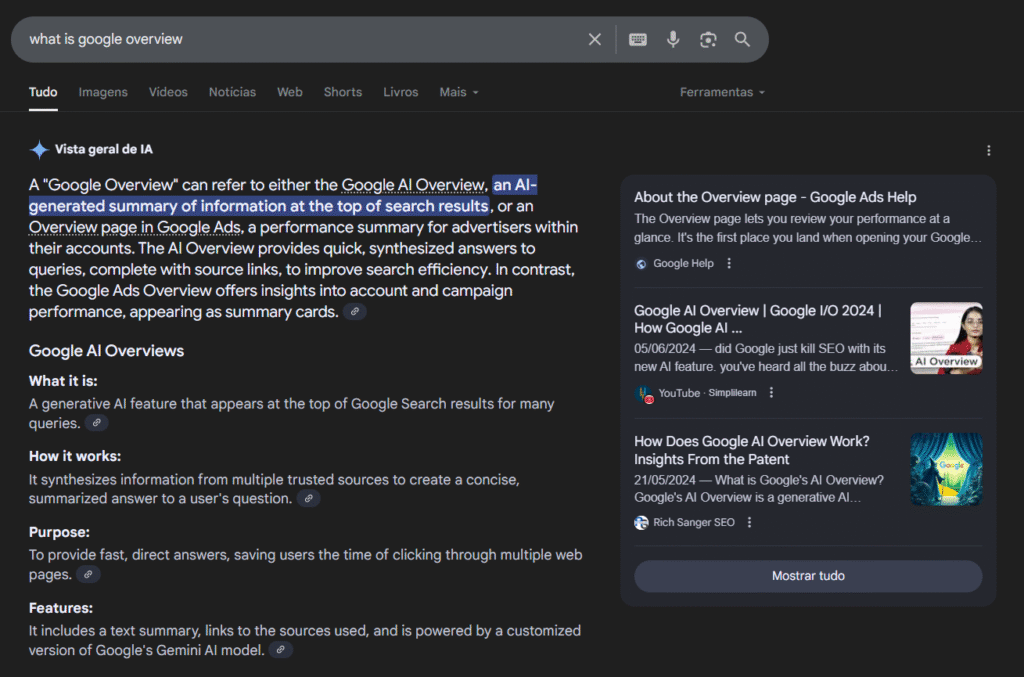Open the source link icon after 'Gemini AI model.'
The height and width of the screenshot is (677, 1024).
[281, 650]
